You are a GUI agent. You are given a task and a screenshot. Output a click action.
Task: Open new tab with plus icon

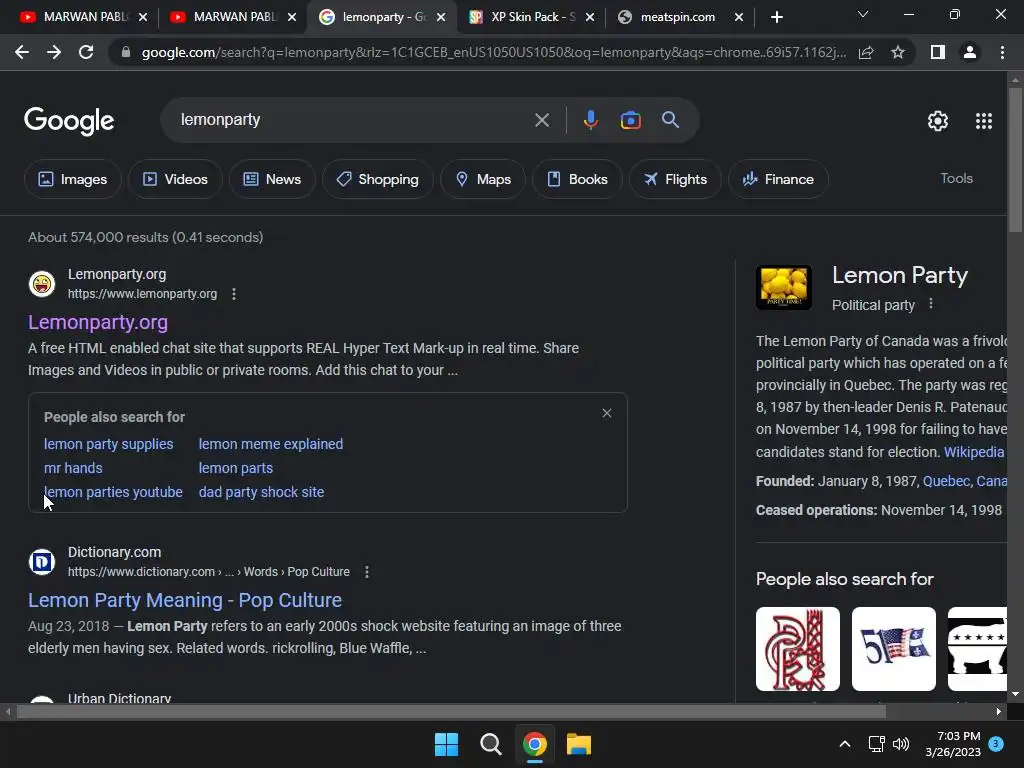tap(776, 17)
